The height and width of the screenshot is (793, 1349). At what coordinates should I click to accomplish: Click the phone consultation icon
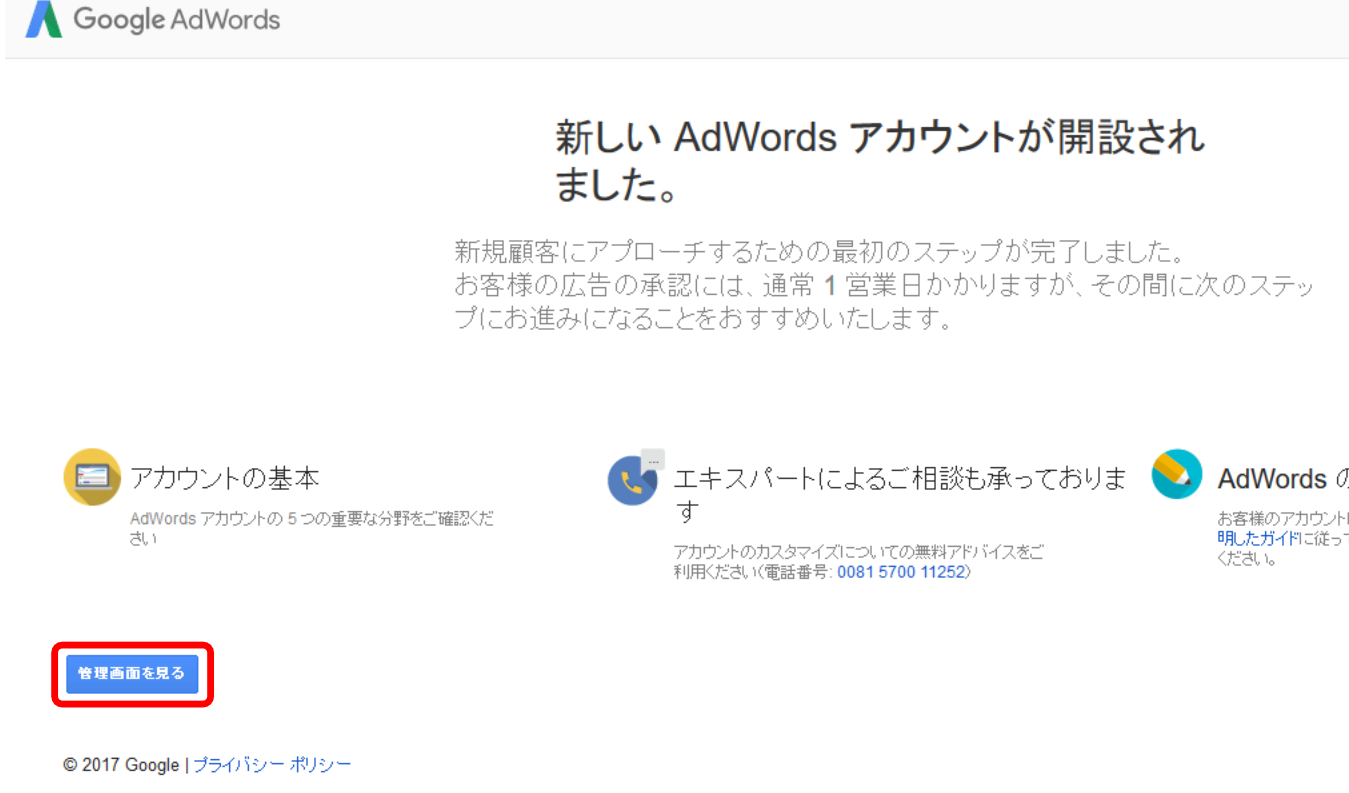click(x=635, y=479)
